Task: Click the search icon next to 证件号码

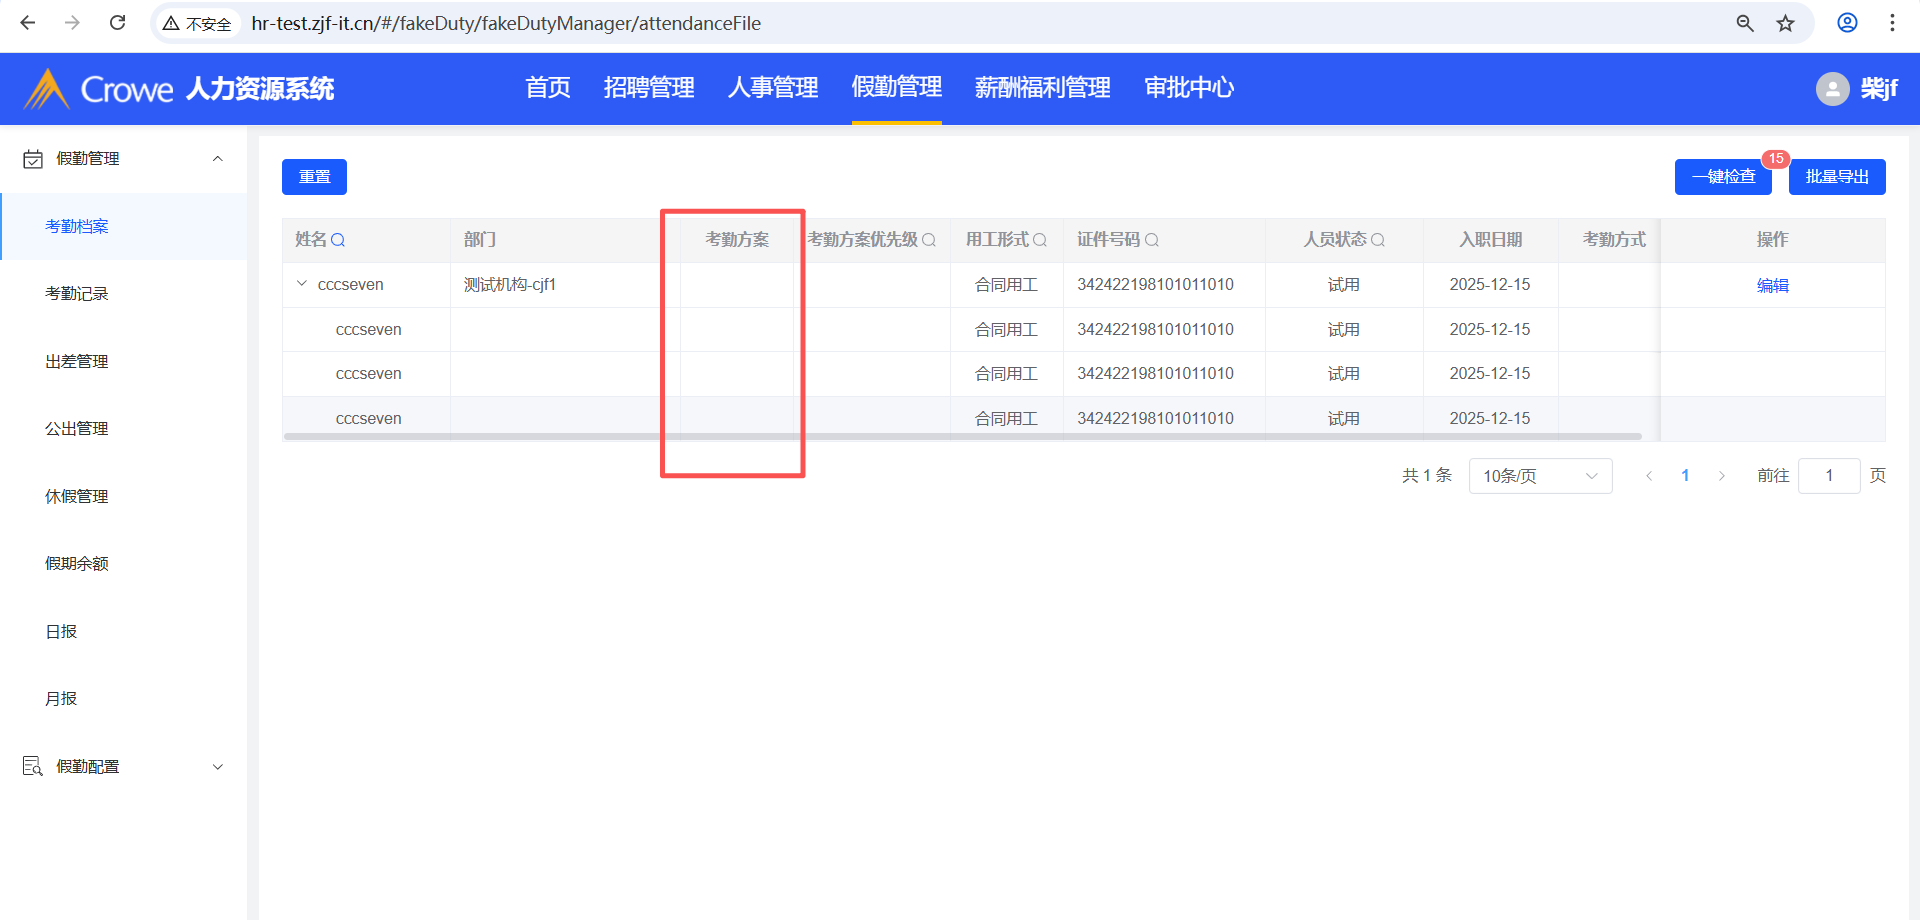Action: click(x=1152, y=240)
